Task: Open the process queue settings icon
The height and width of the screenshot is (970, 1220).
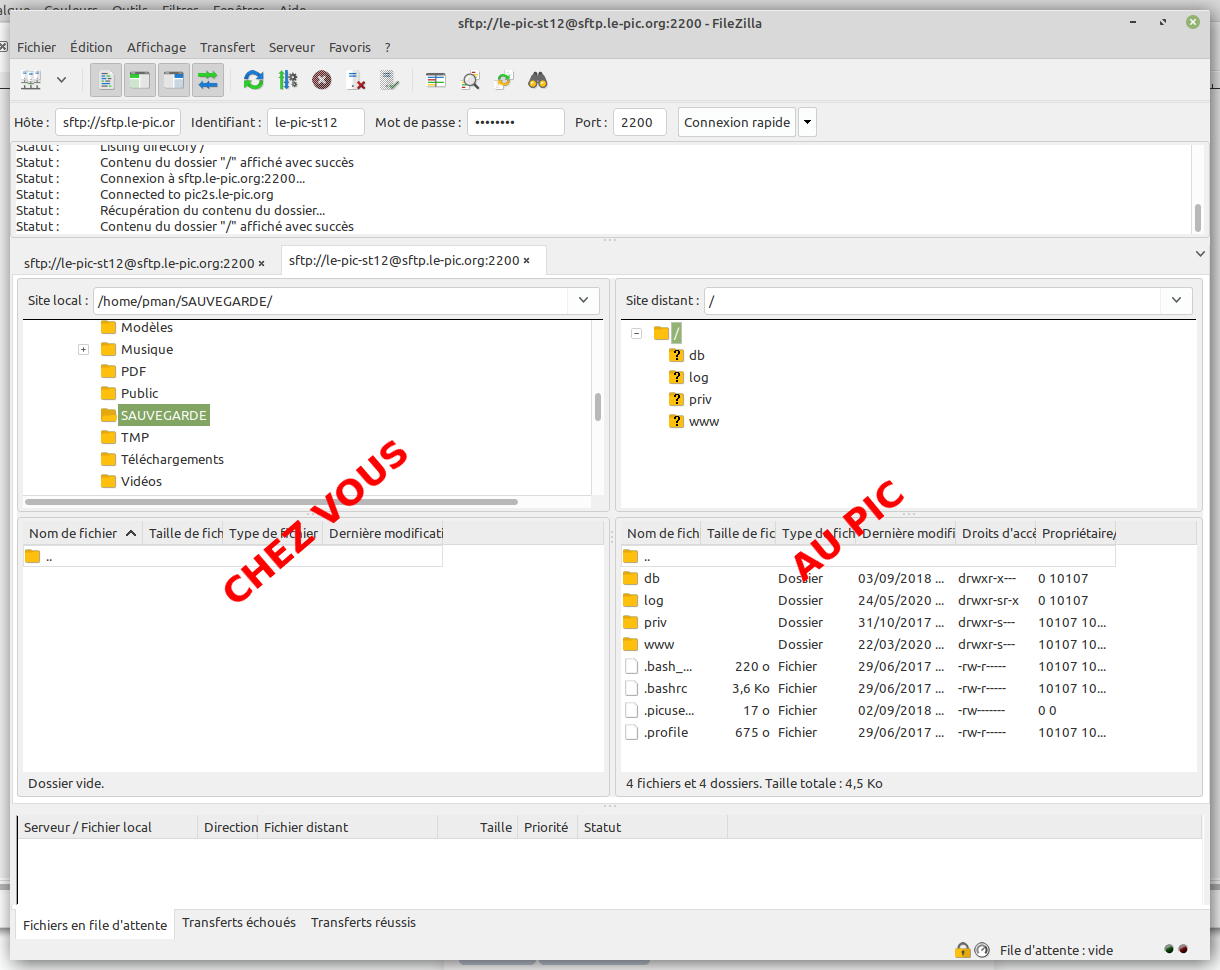Action: 288,80
